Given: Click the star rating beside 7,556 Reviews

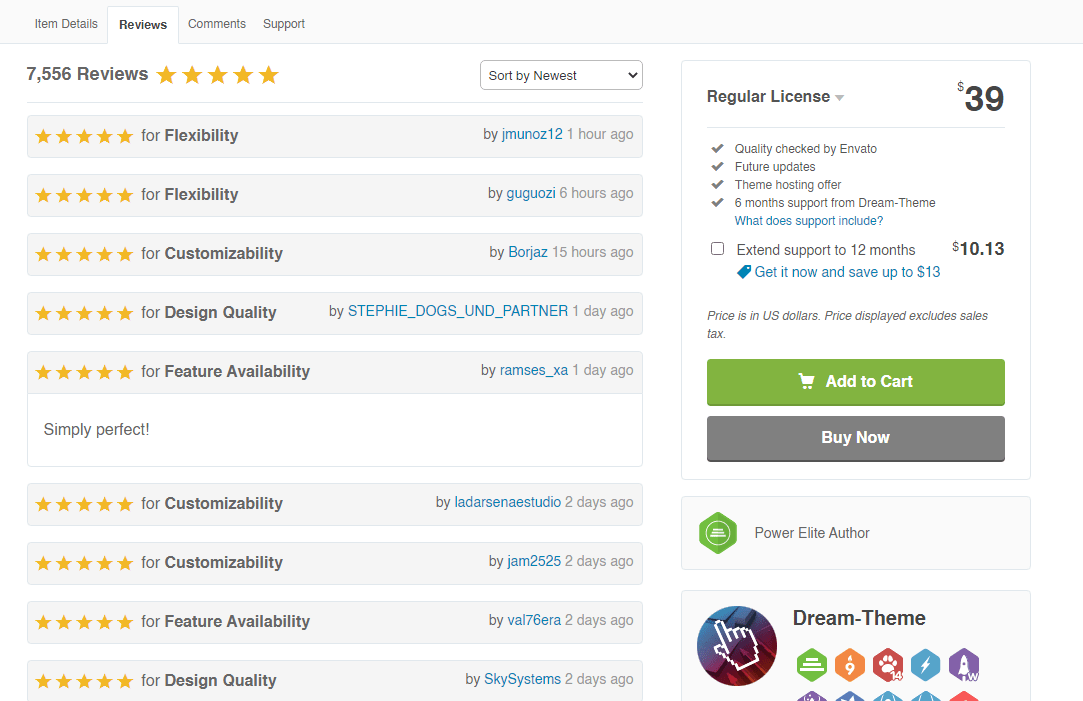Looking at the screenshot, I should [x=218, y=73].
